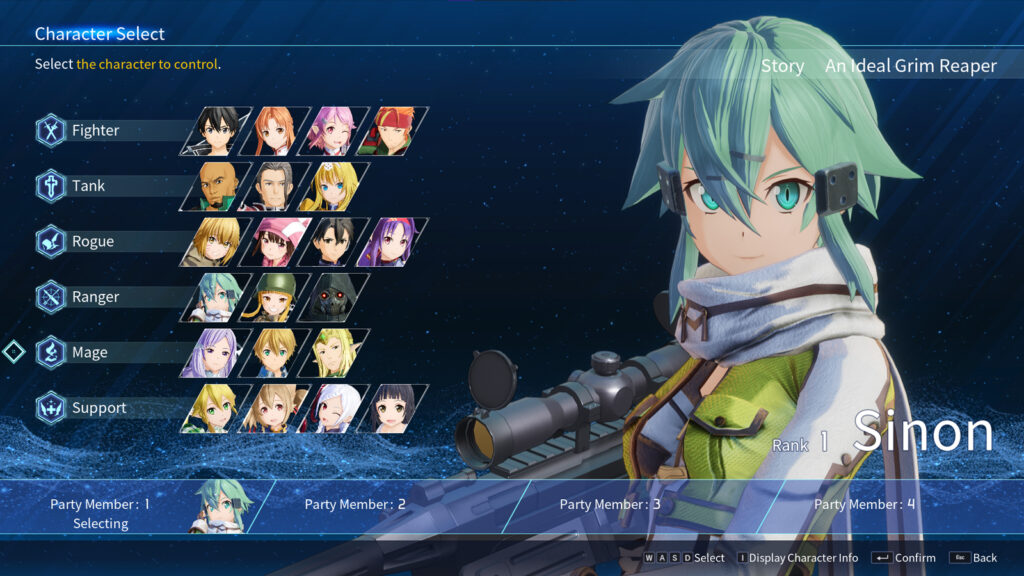This screenshot has width=1024, height=576.
Task: Click the Confirm prompt
Action: pos(904,558)
